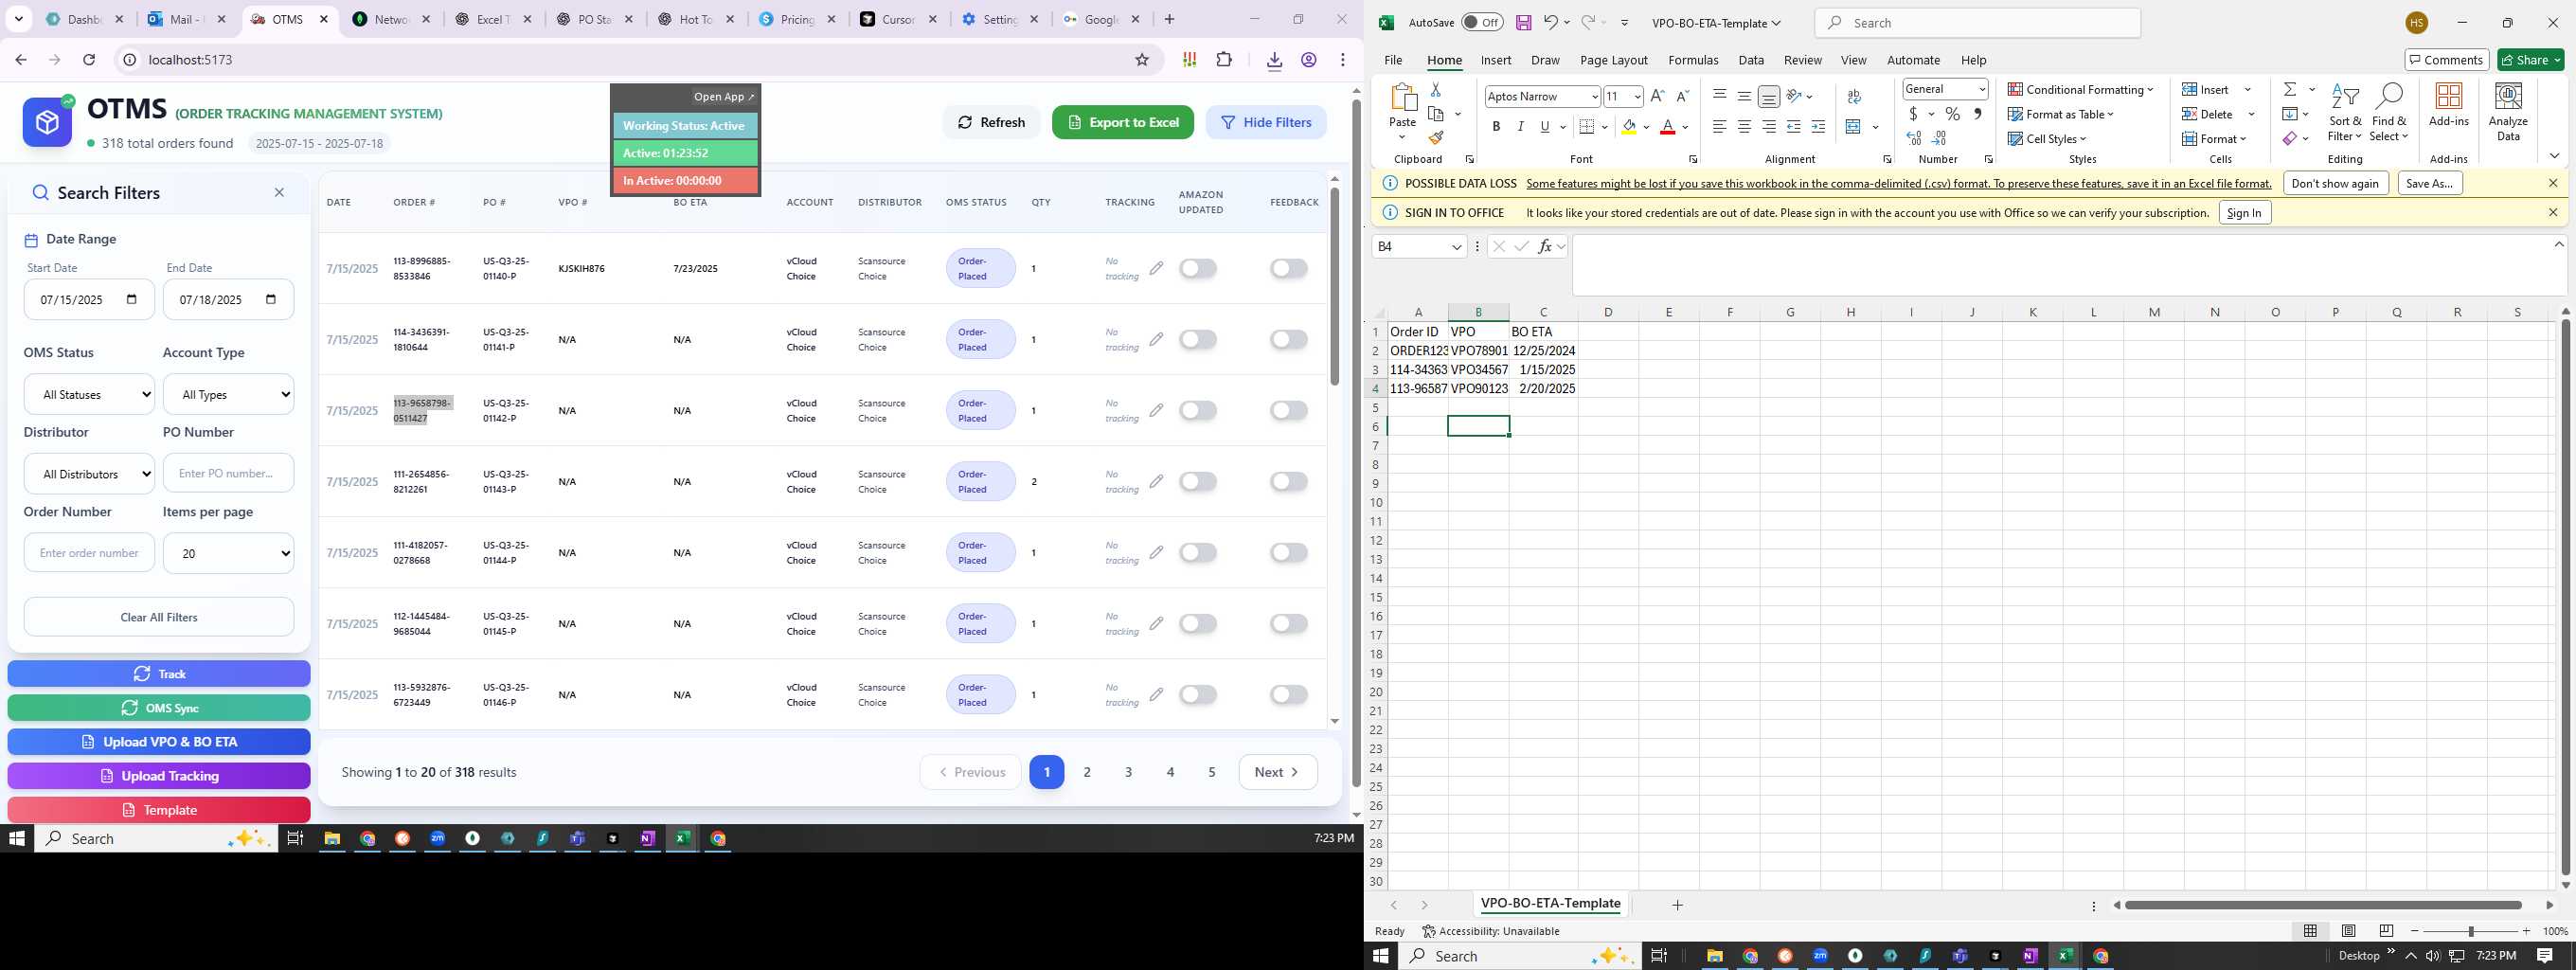The width and height of the screenshot is (2576, 970).
Task: Expand the Cell Styles dropdown
Action: [x=2047, y=139]
